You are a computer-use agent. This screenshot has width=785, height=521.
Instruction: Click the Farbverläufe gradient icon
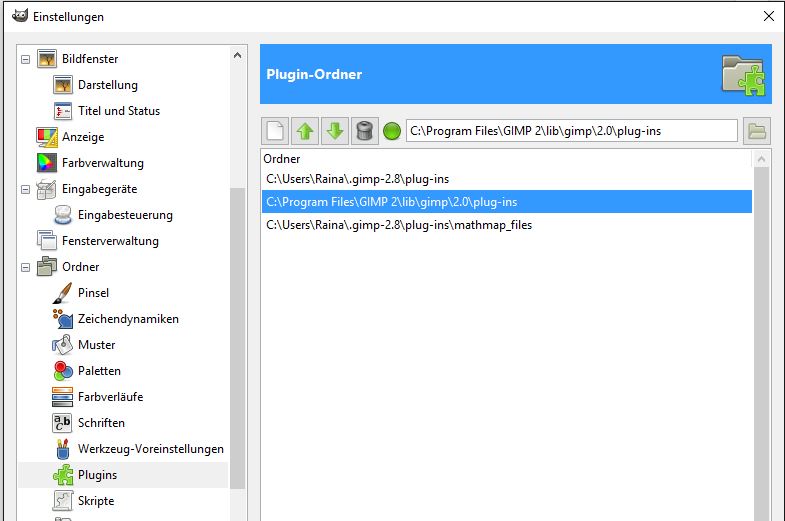(x=63, y=397)
